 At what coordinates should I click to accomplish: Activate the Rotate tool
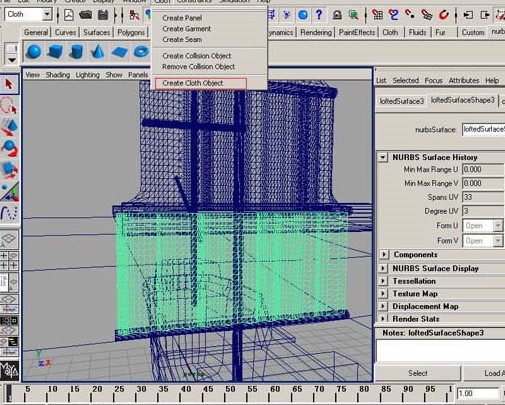point(9,149)
